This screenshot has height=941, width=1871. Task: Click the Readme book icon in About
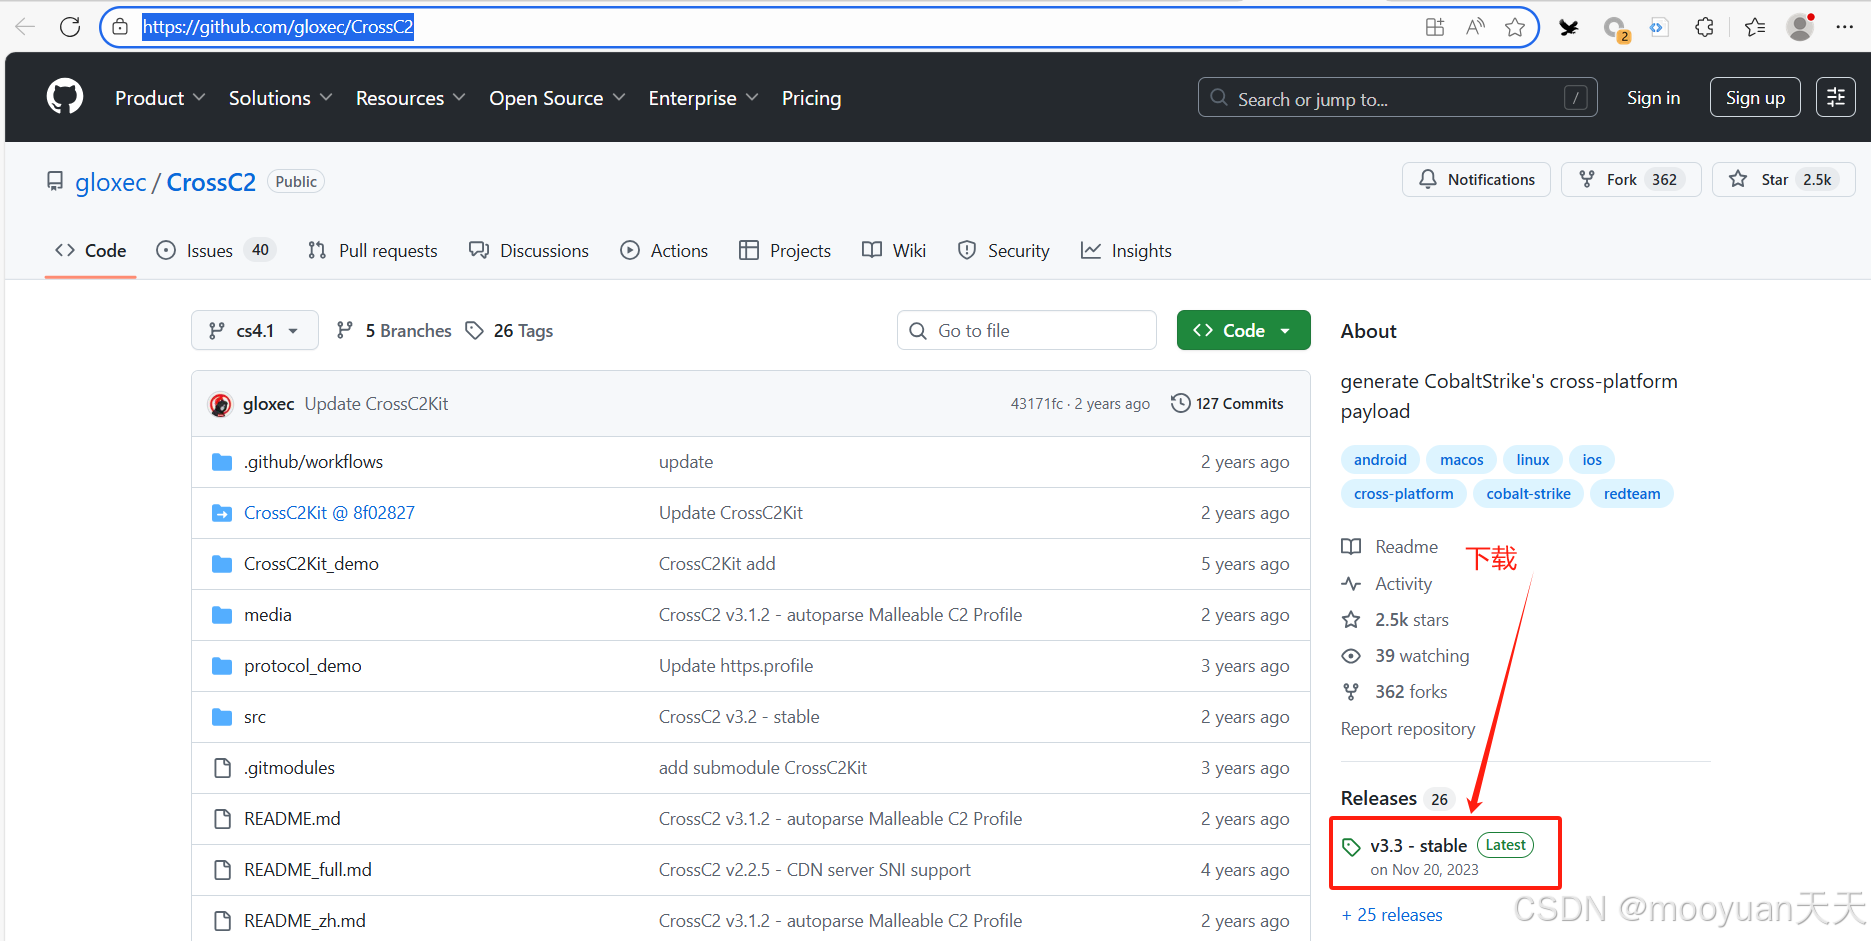tap(1351, 547)
